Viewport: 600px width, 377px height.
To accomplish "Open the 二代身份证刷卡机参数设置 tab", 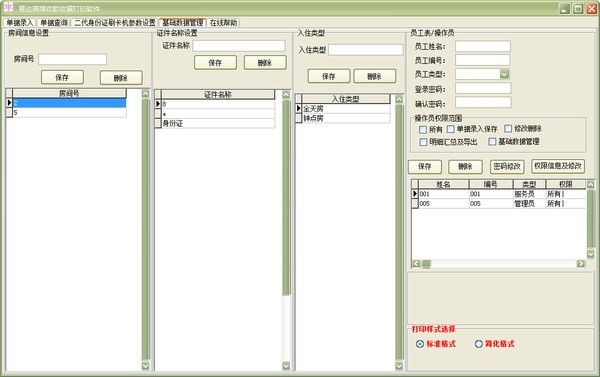I will [115, 23].
